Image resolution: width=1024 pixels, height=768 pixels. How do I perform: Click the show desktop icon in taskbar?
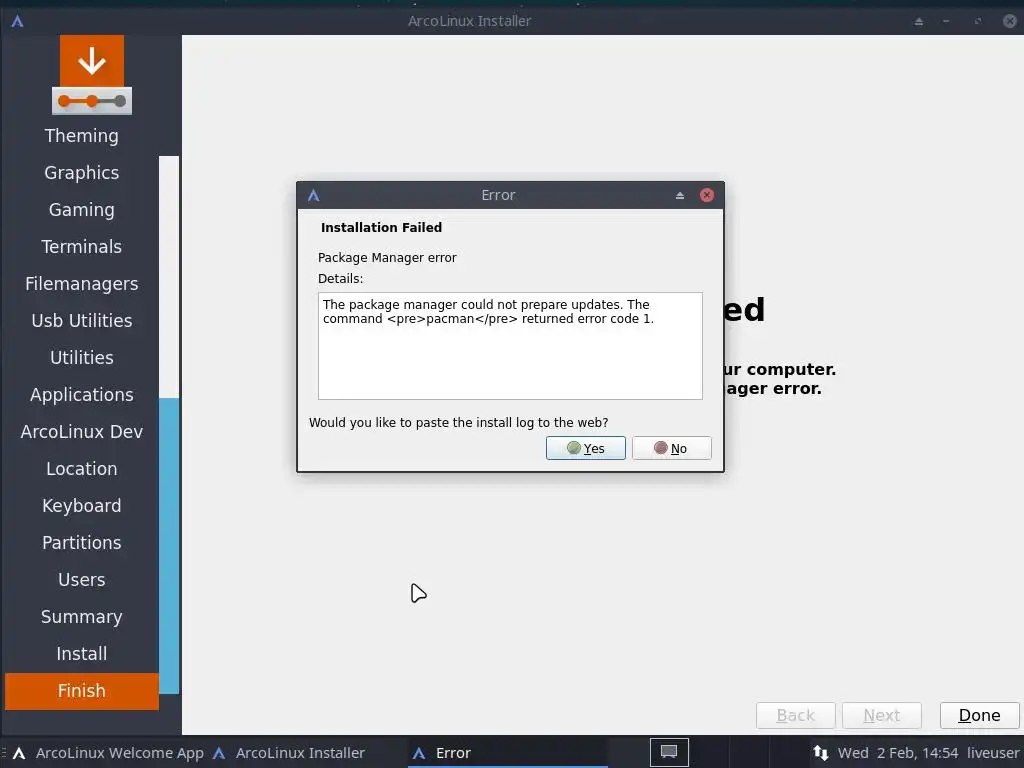click(669, 752)
